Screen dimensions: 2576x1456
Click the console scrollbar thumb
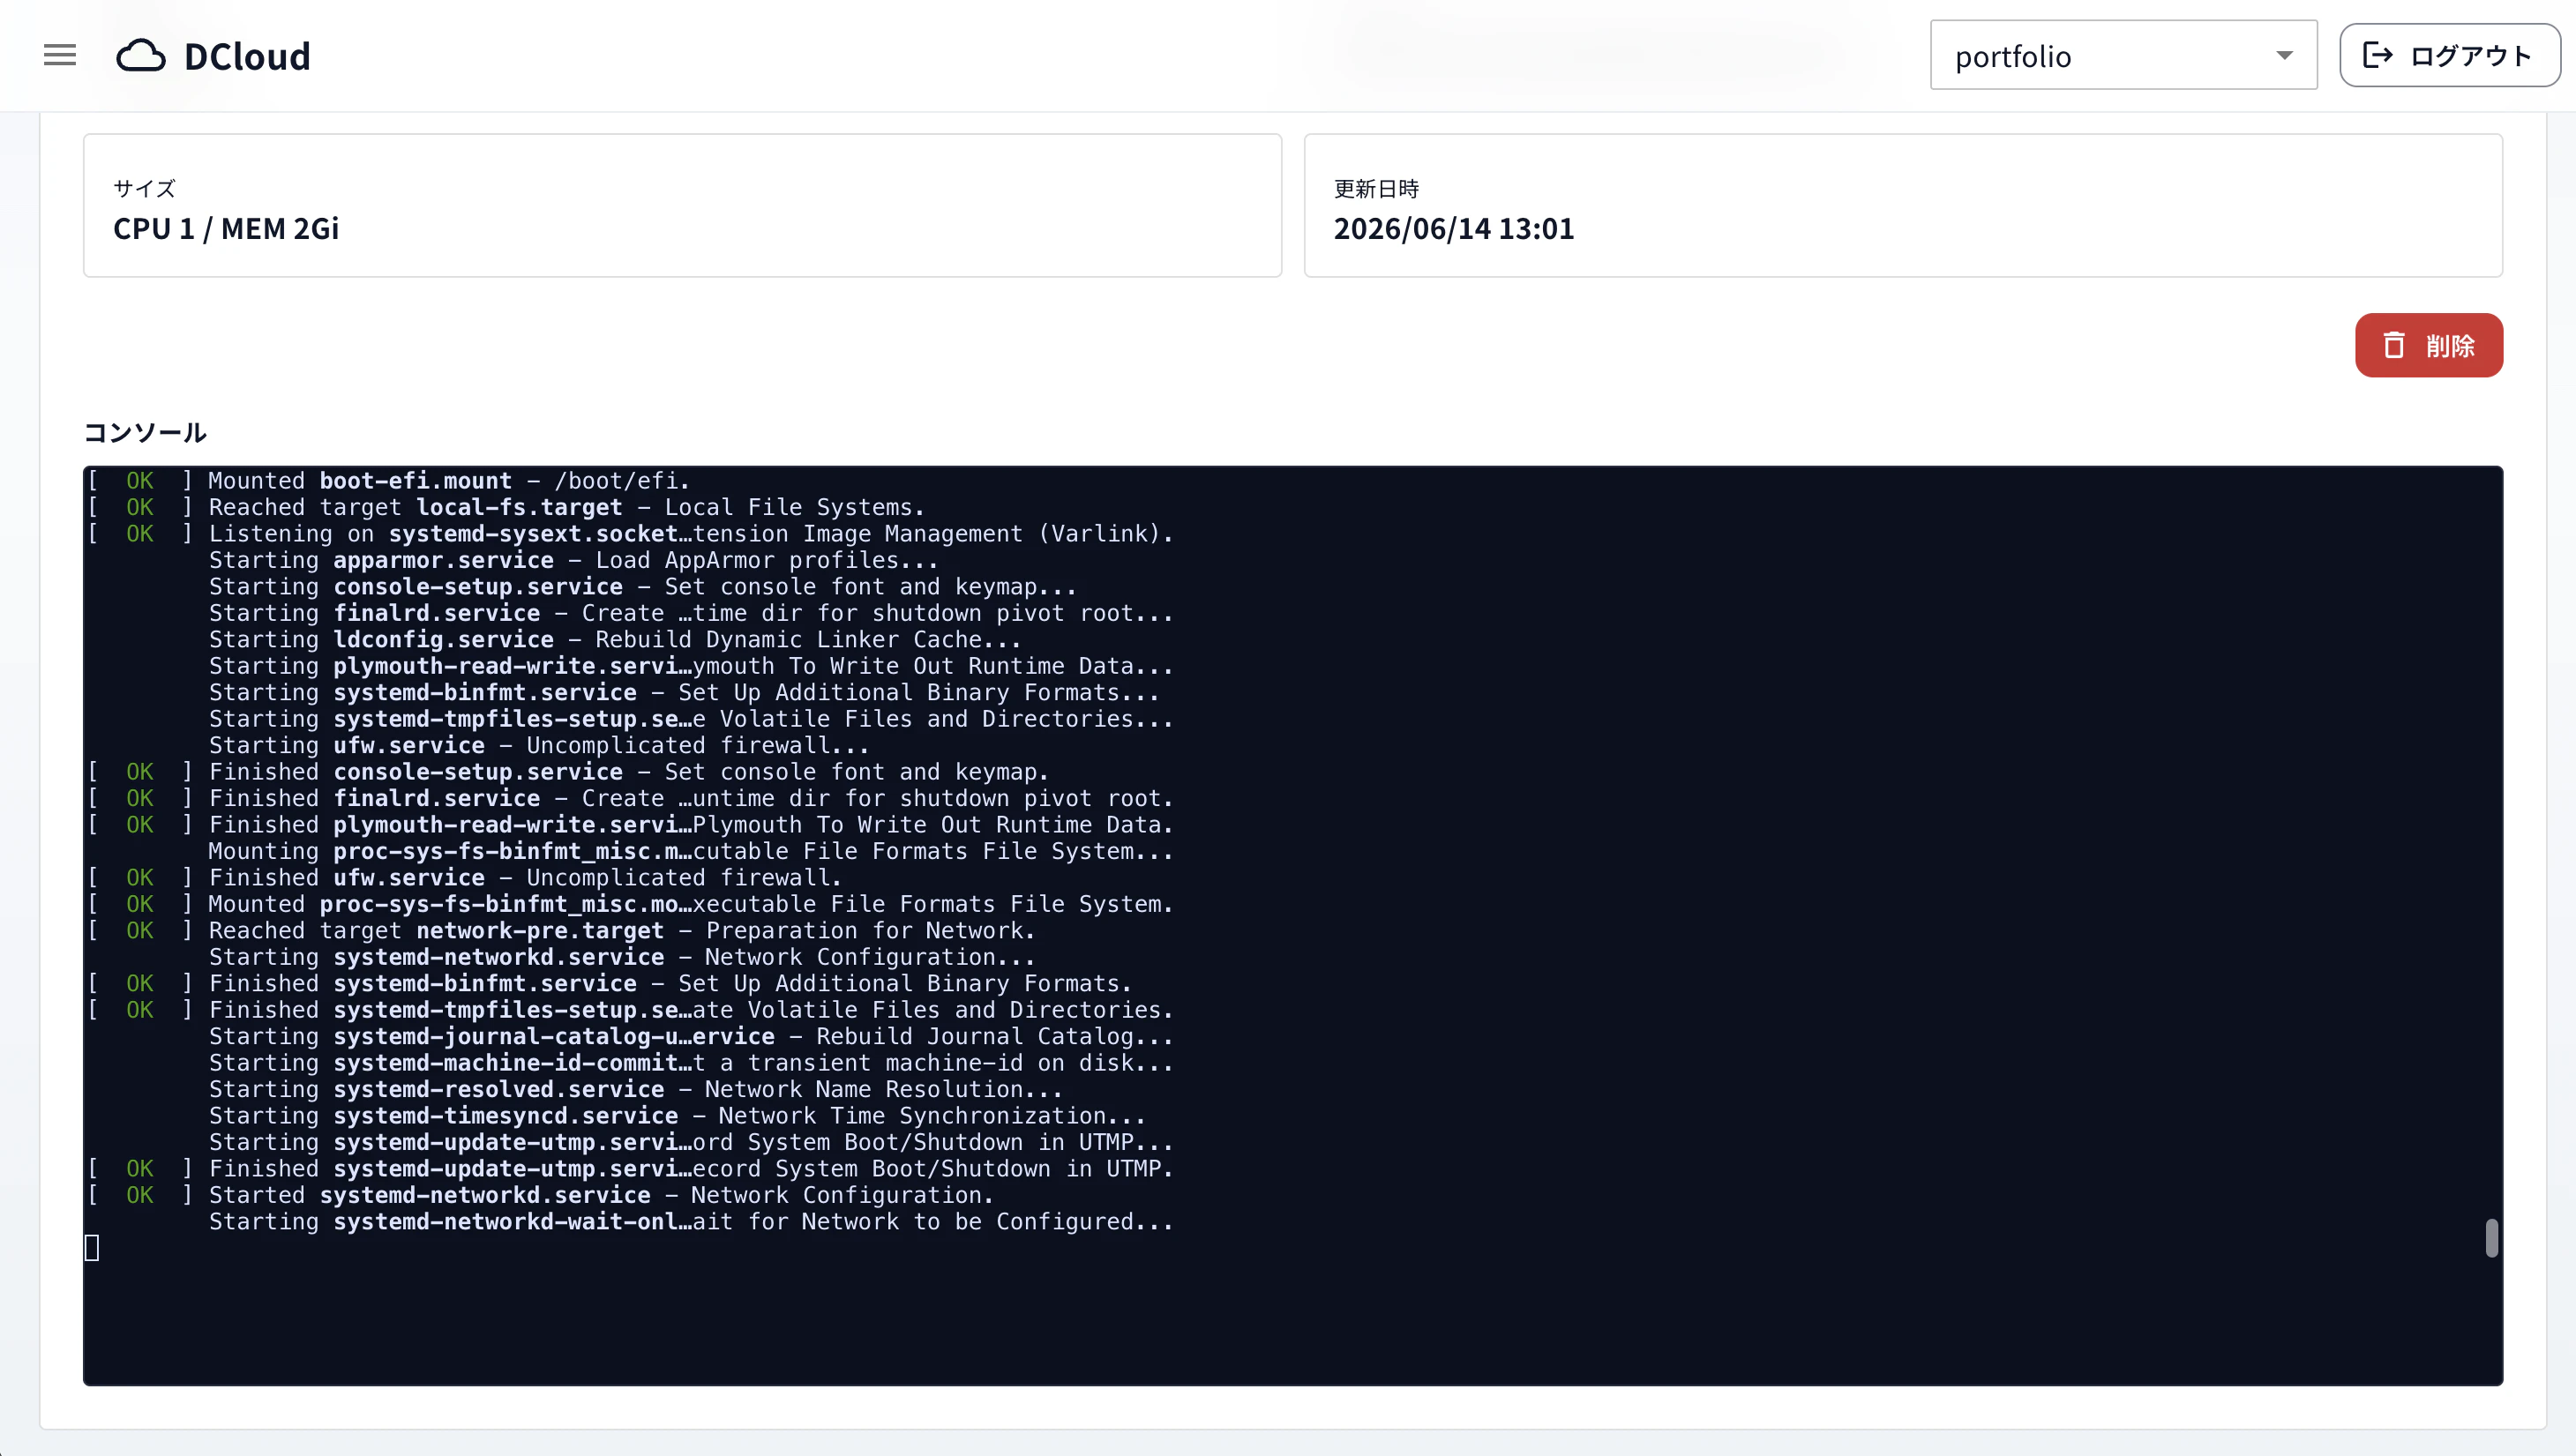[x=2491, y=1238]
